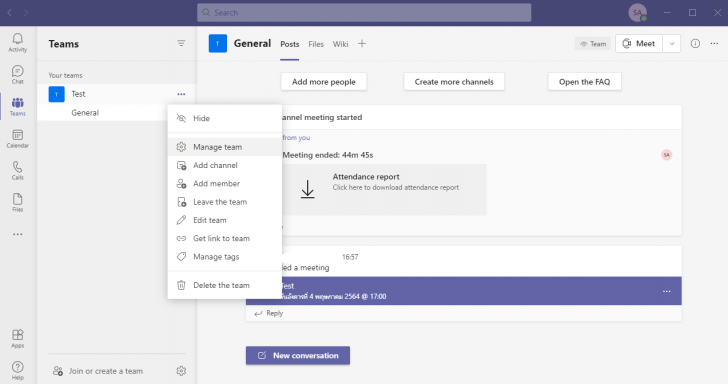728x384 pixels.
Task: Open the Attendance report card
Action: [384, 189]
